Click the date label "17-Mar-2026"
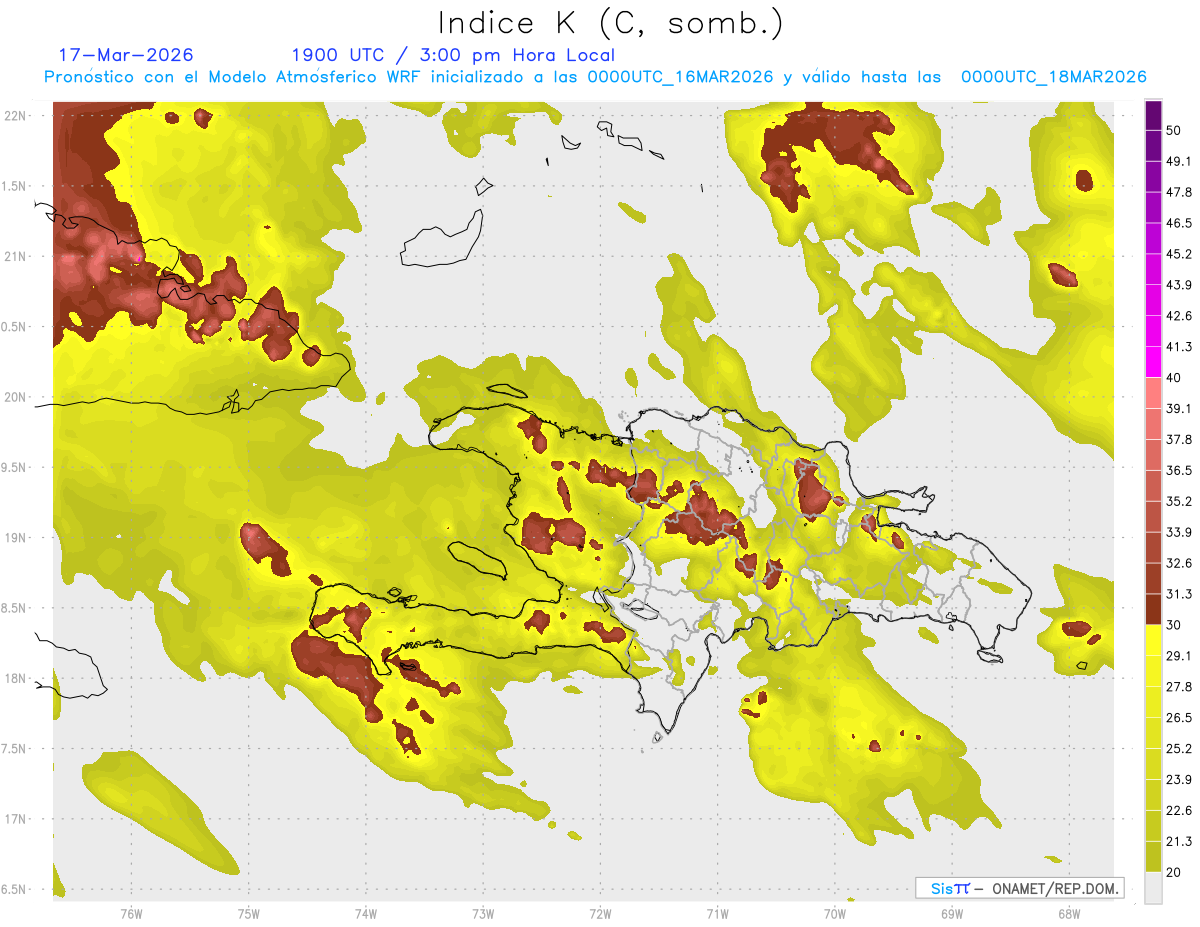Viewport: 1200px width, 927px height. point(126,55)
